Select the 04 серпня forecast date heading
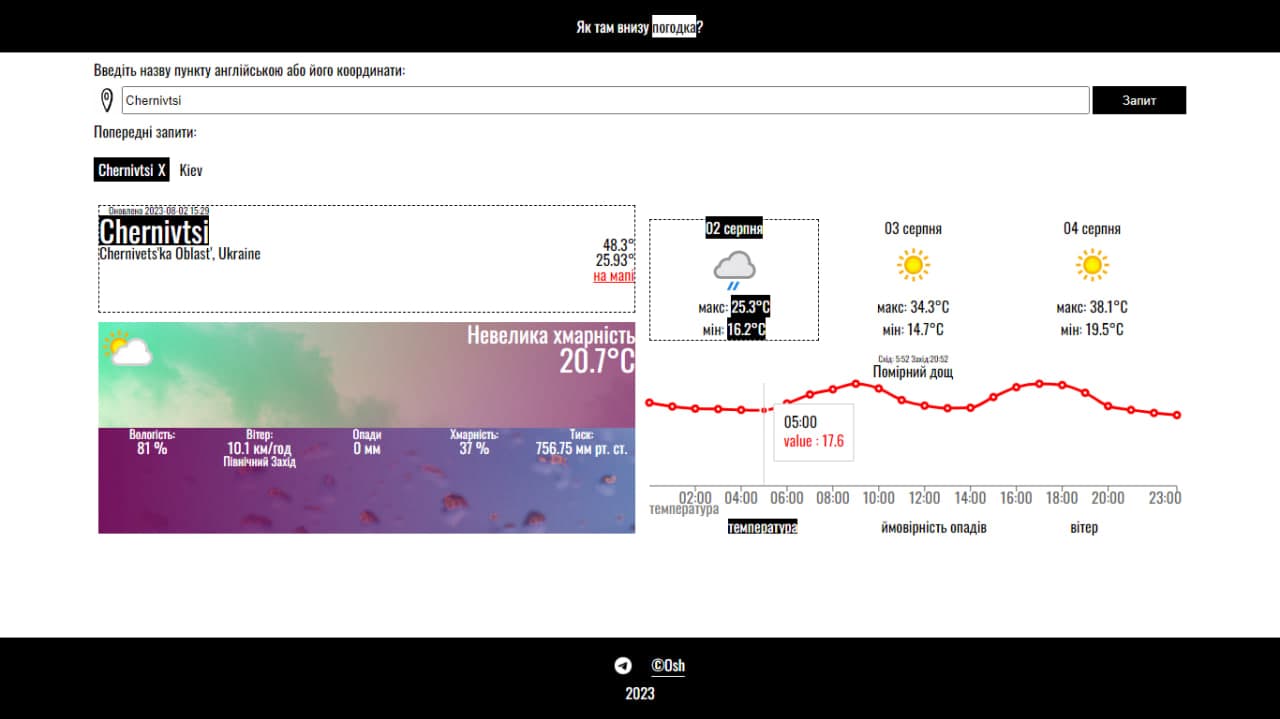This screenshot has height=719, width=1280. (1092, 229)
